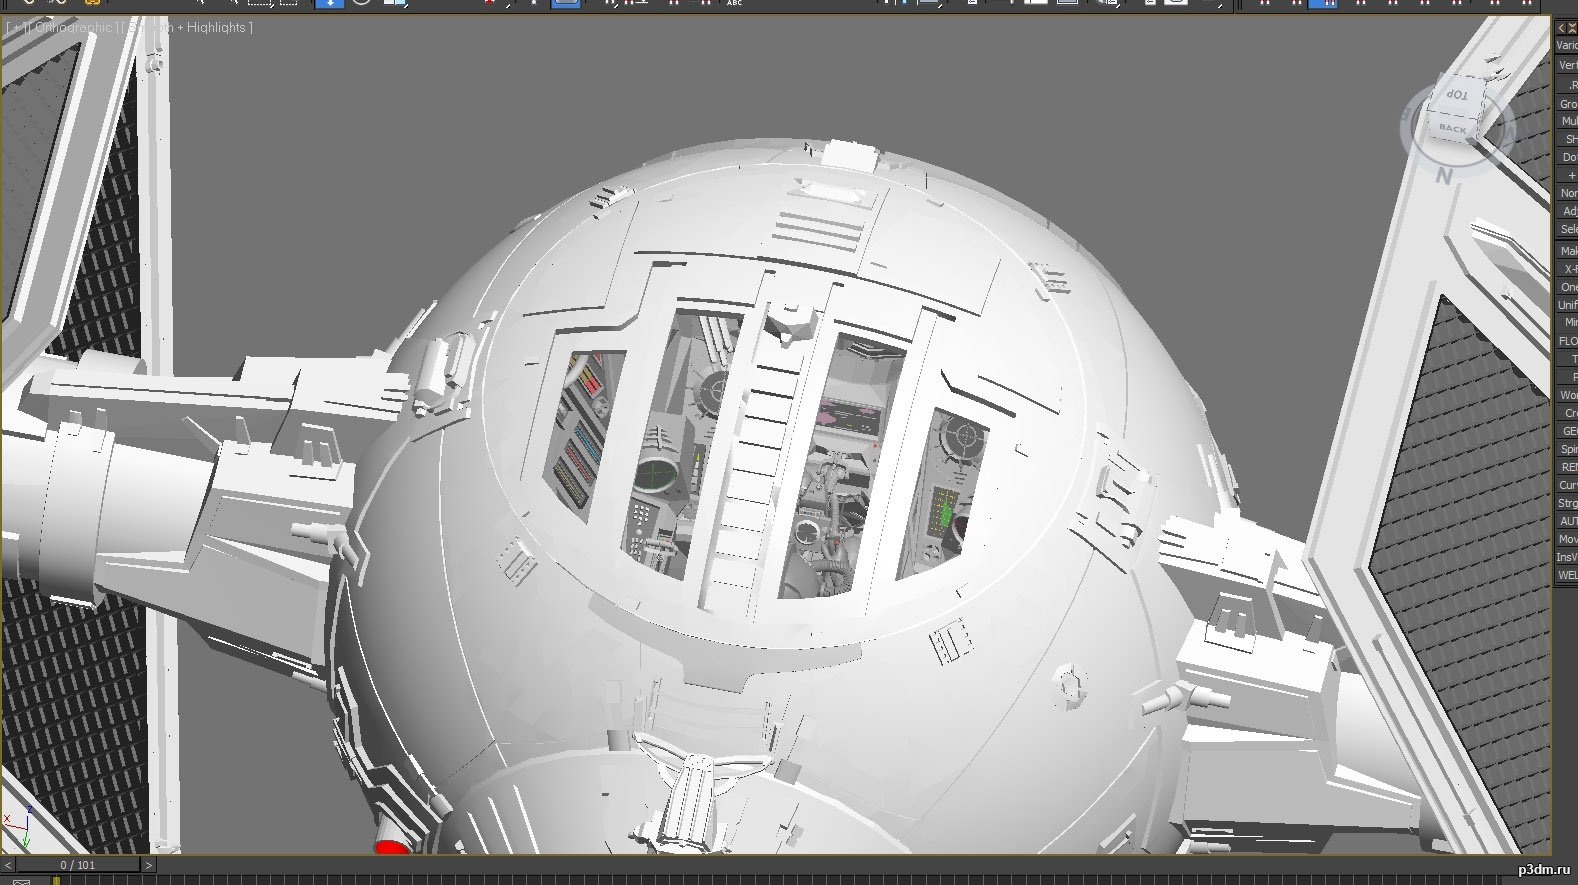Click the 'AUT' button in the side panel
Screen dimensions: 1578x885
point(1567,521)
